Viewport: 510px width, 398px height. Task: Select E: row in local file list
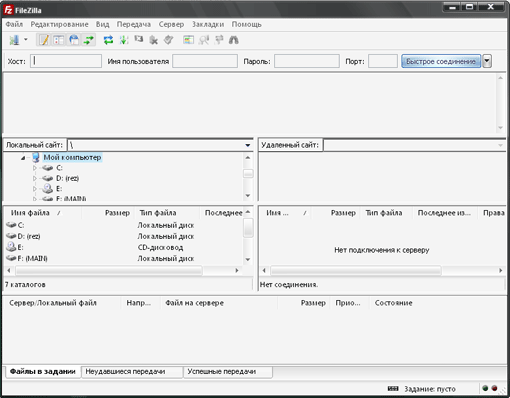point(124,247)
